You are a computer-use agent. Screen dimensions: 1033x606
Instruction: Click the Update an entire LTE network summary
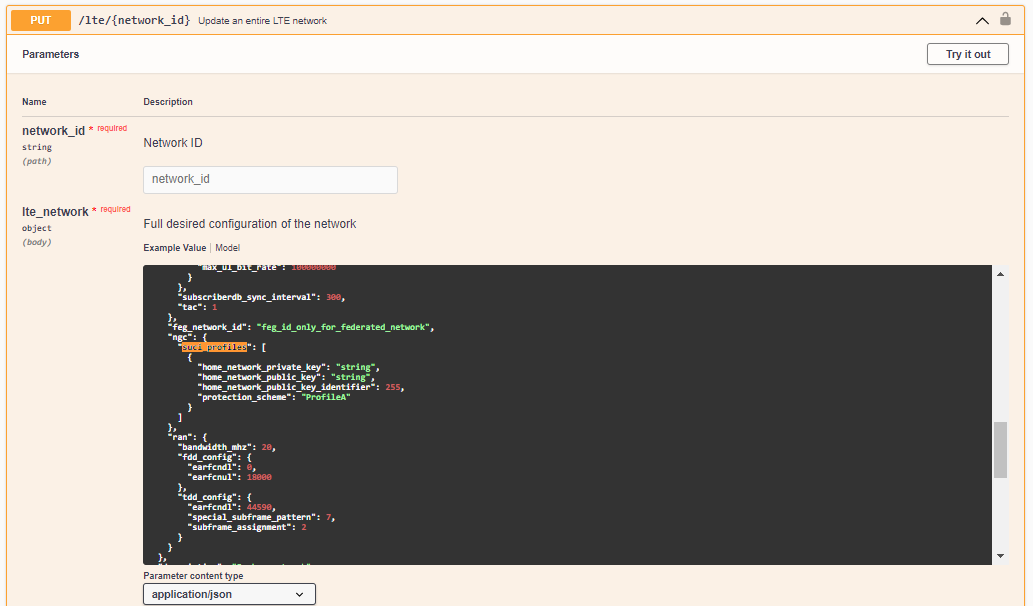click(262, 21)
